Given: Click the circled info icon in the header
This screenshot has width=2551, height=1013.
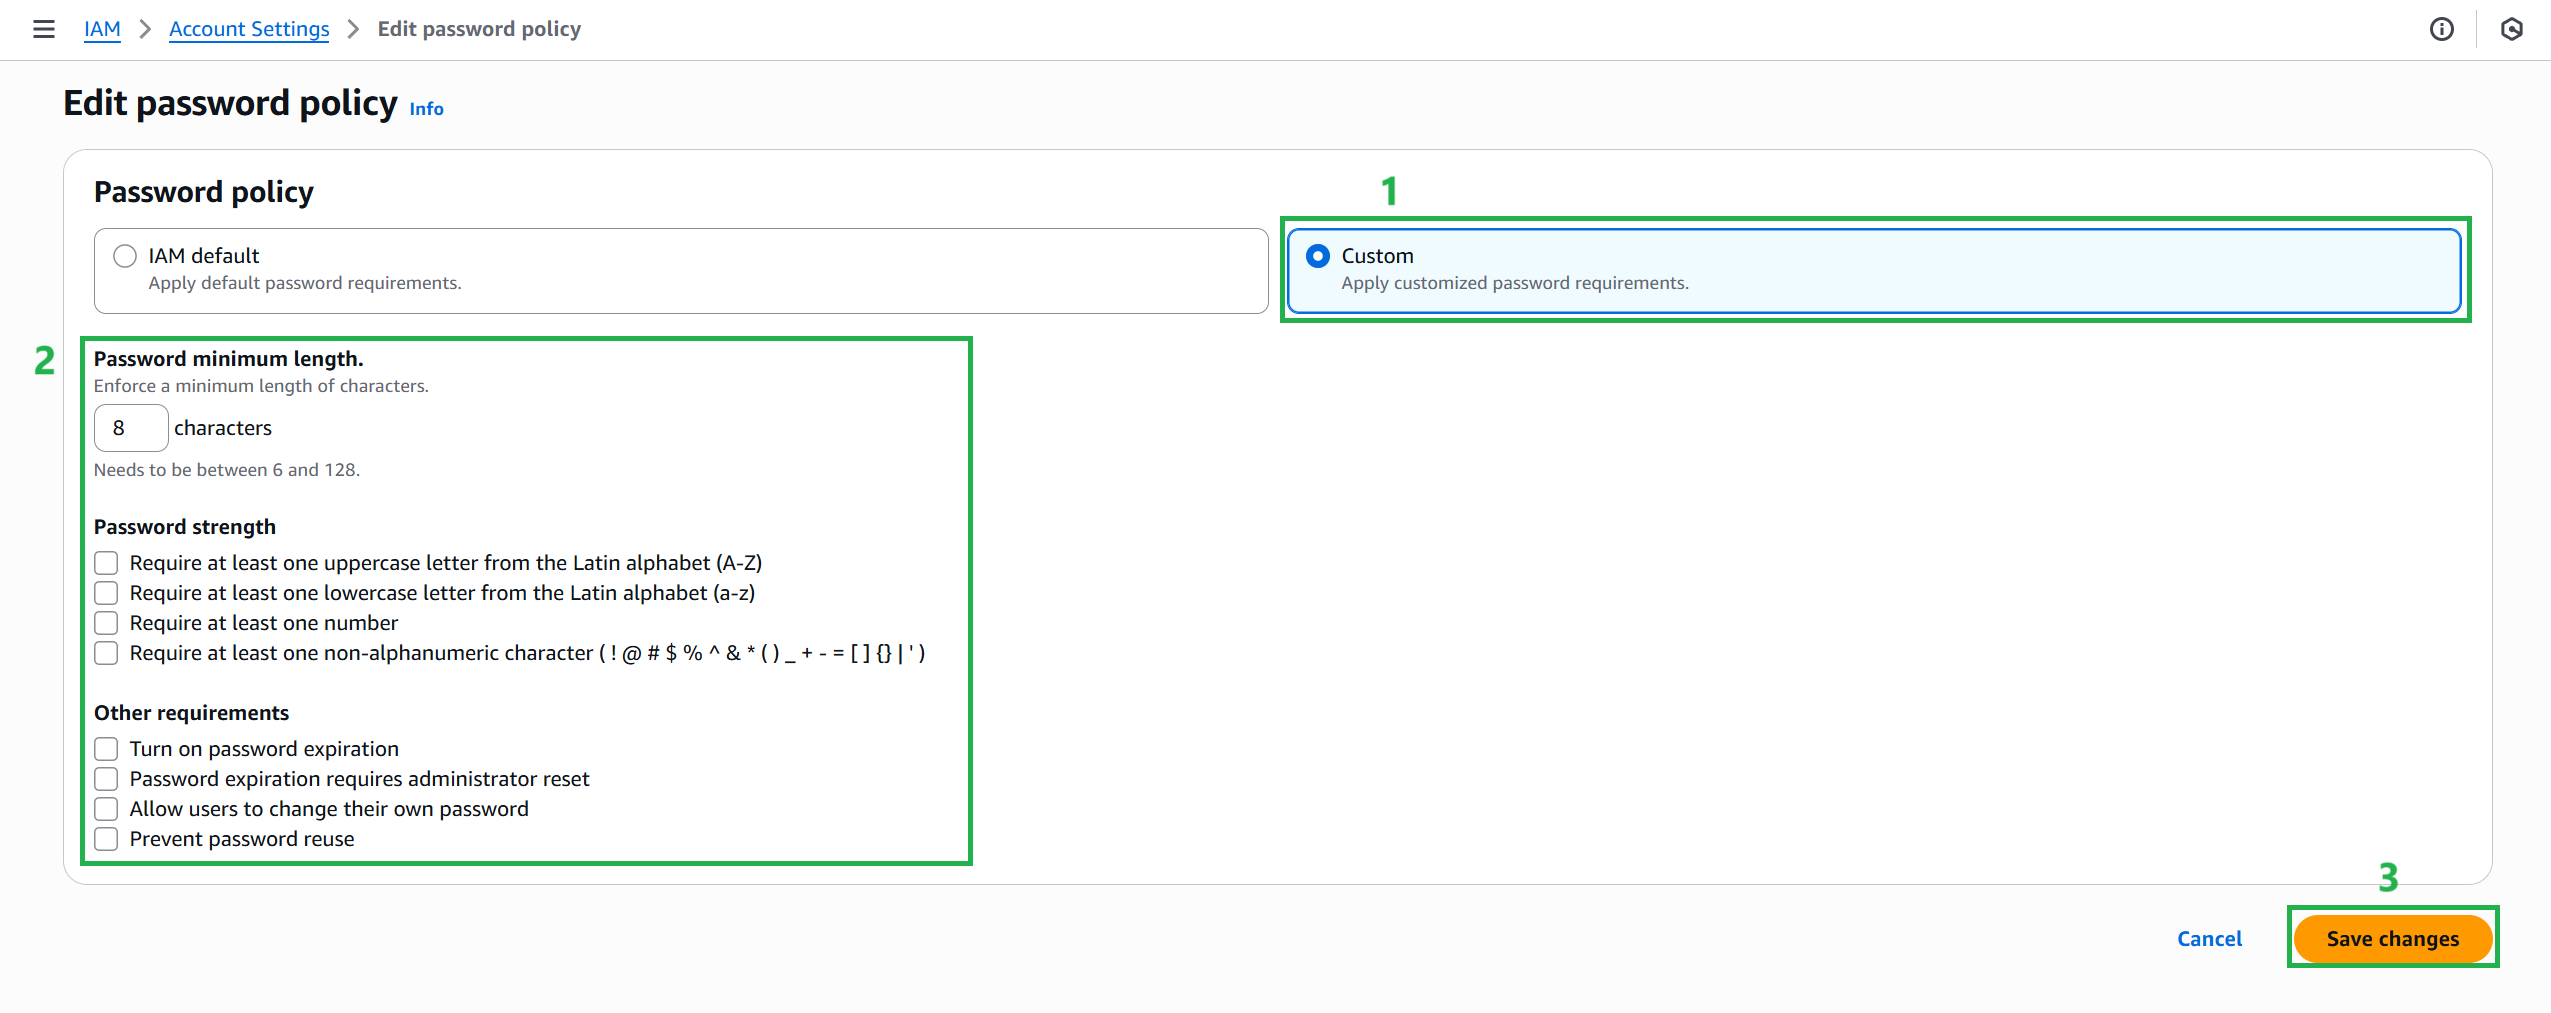Looking at the screenshot, I should click(2441, 29).
